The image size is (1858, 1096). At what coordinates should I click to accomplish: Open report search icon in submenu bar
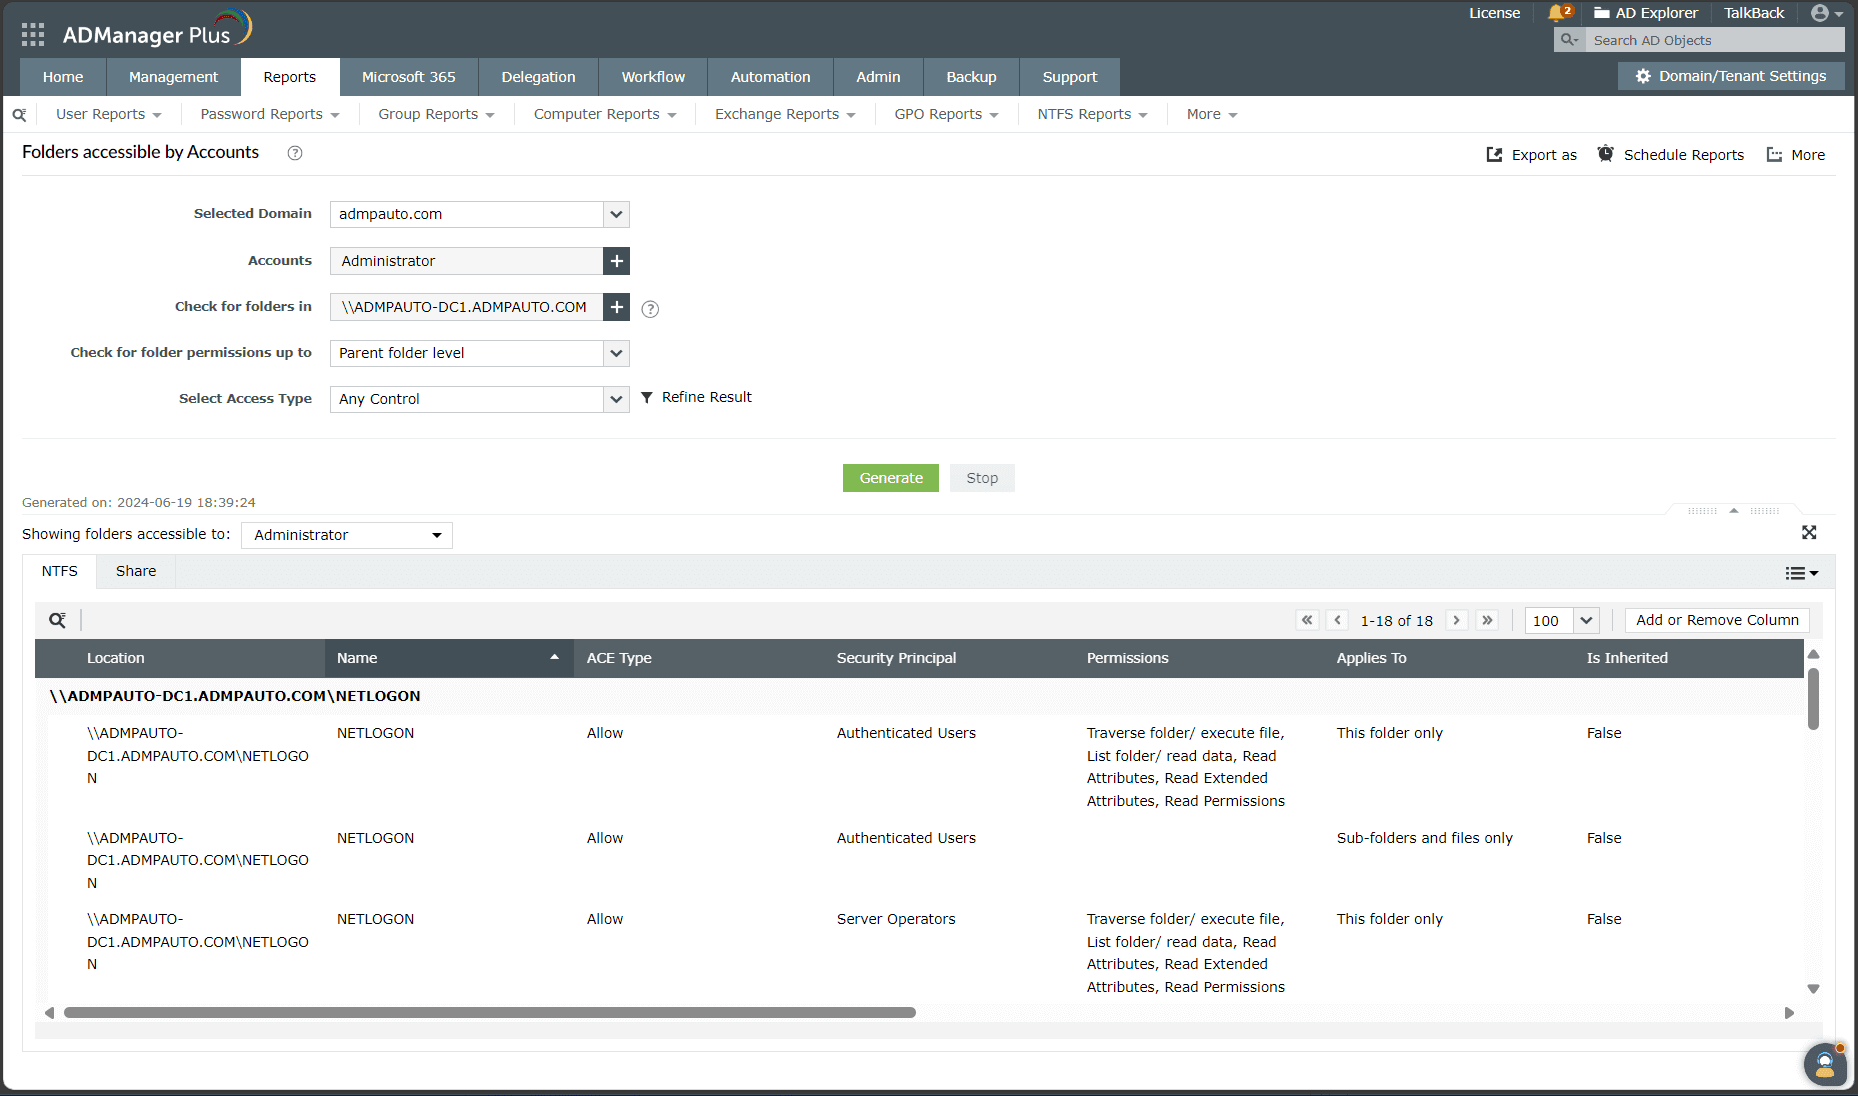[19, 115]
